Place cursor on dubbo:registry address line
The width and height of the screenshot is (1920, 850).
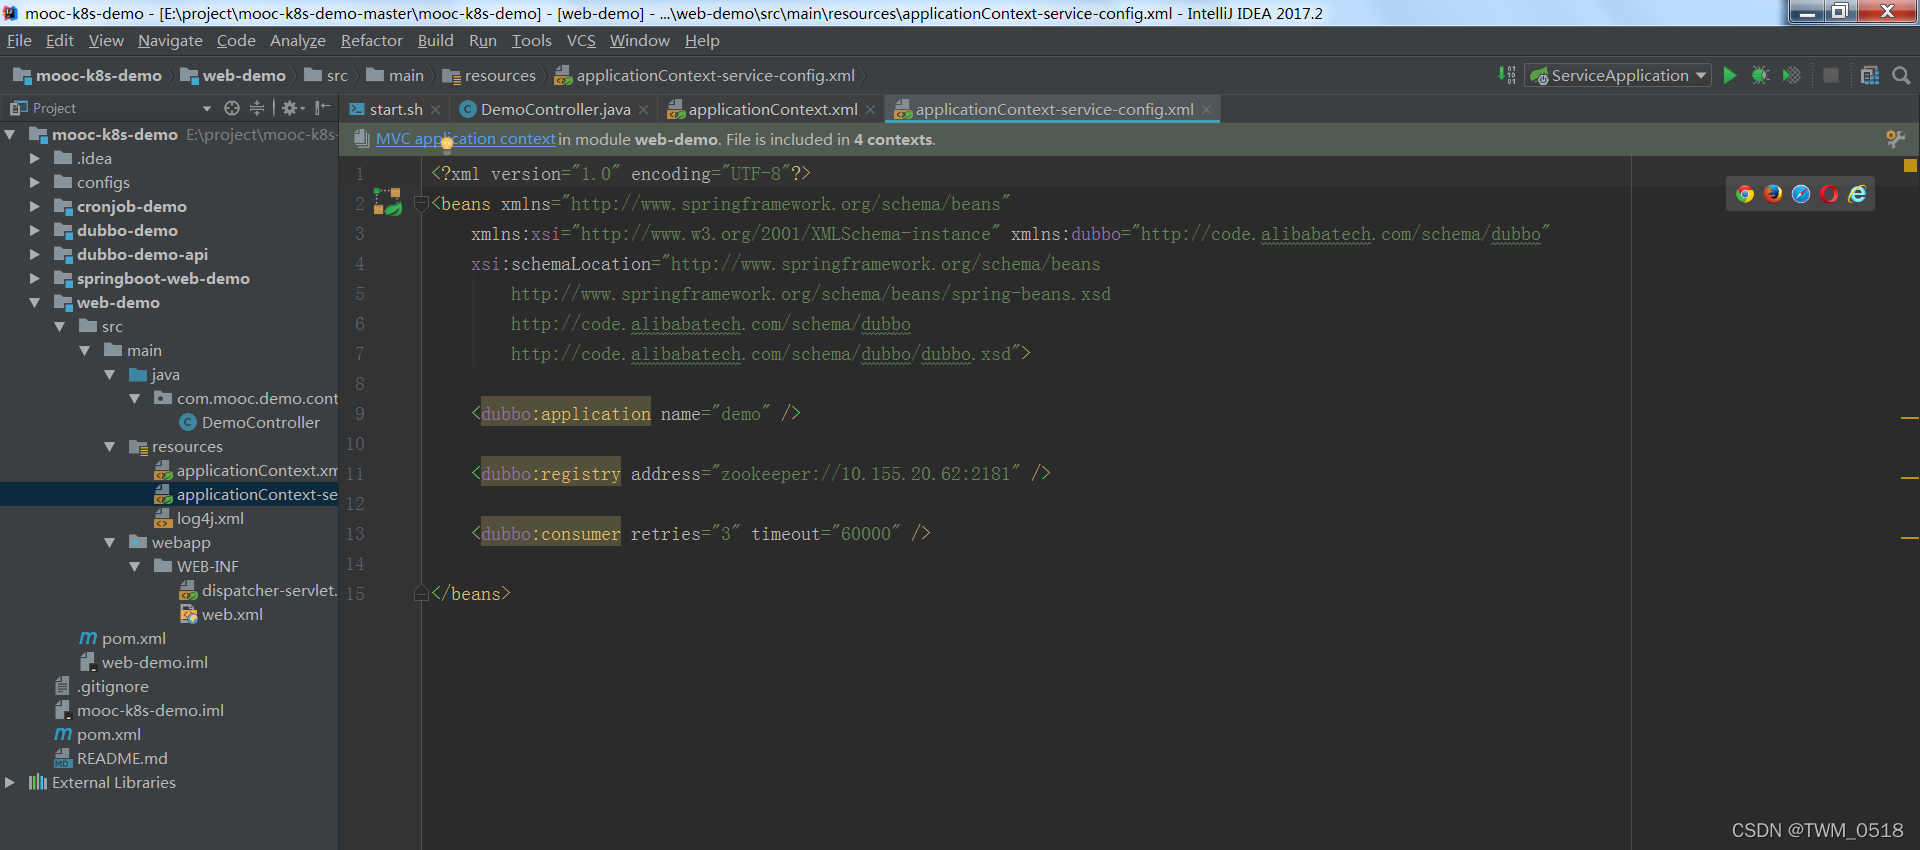tap(760, 473)
